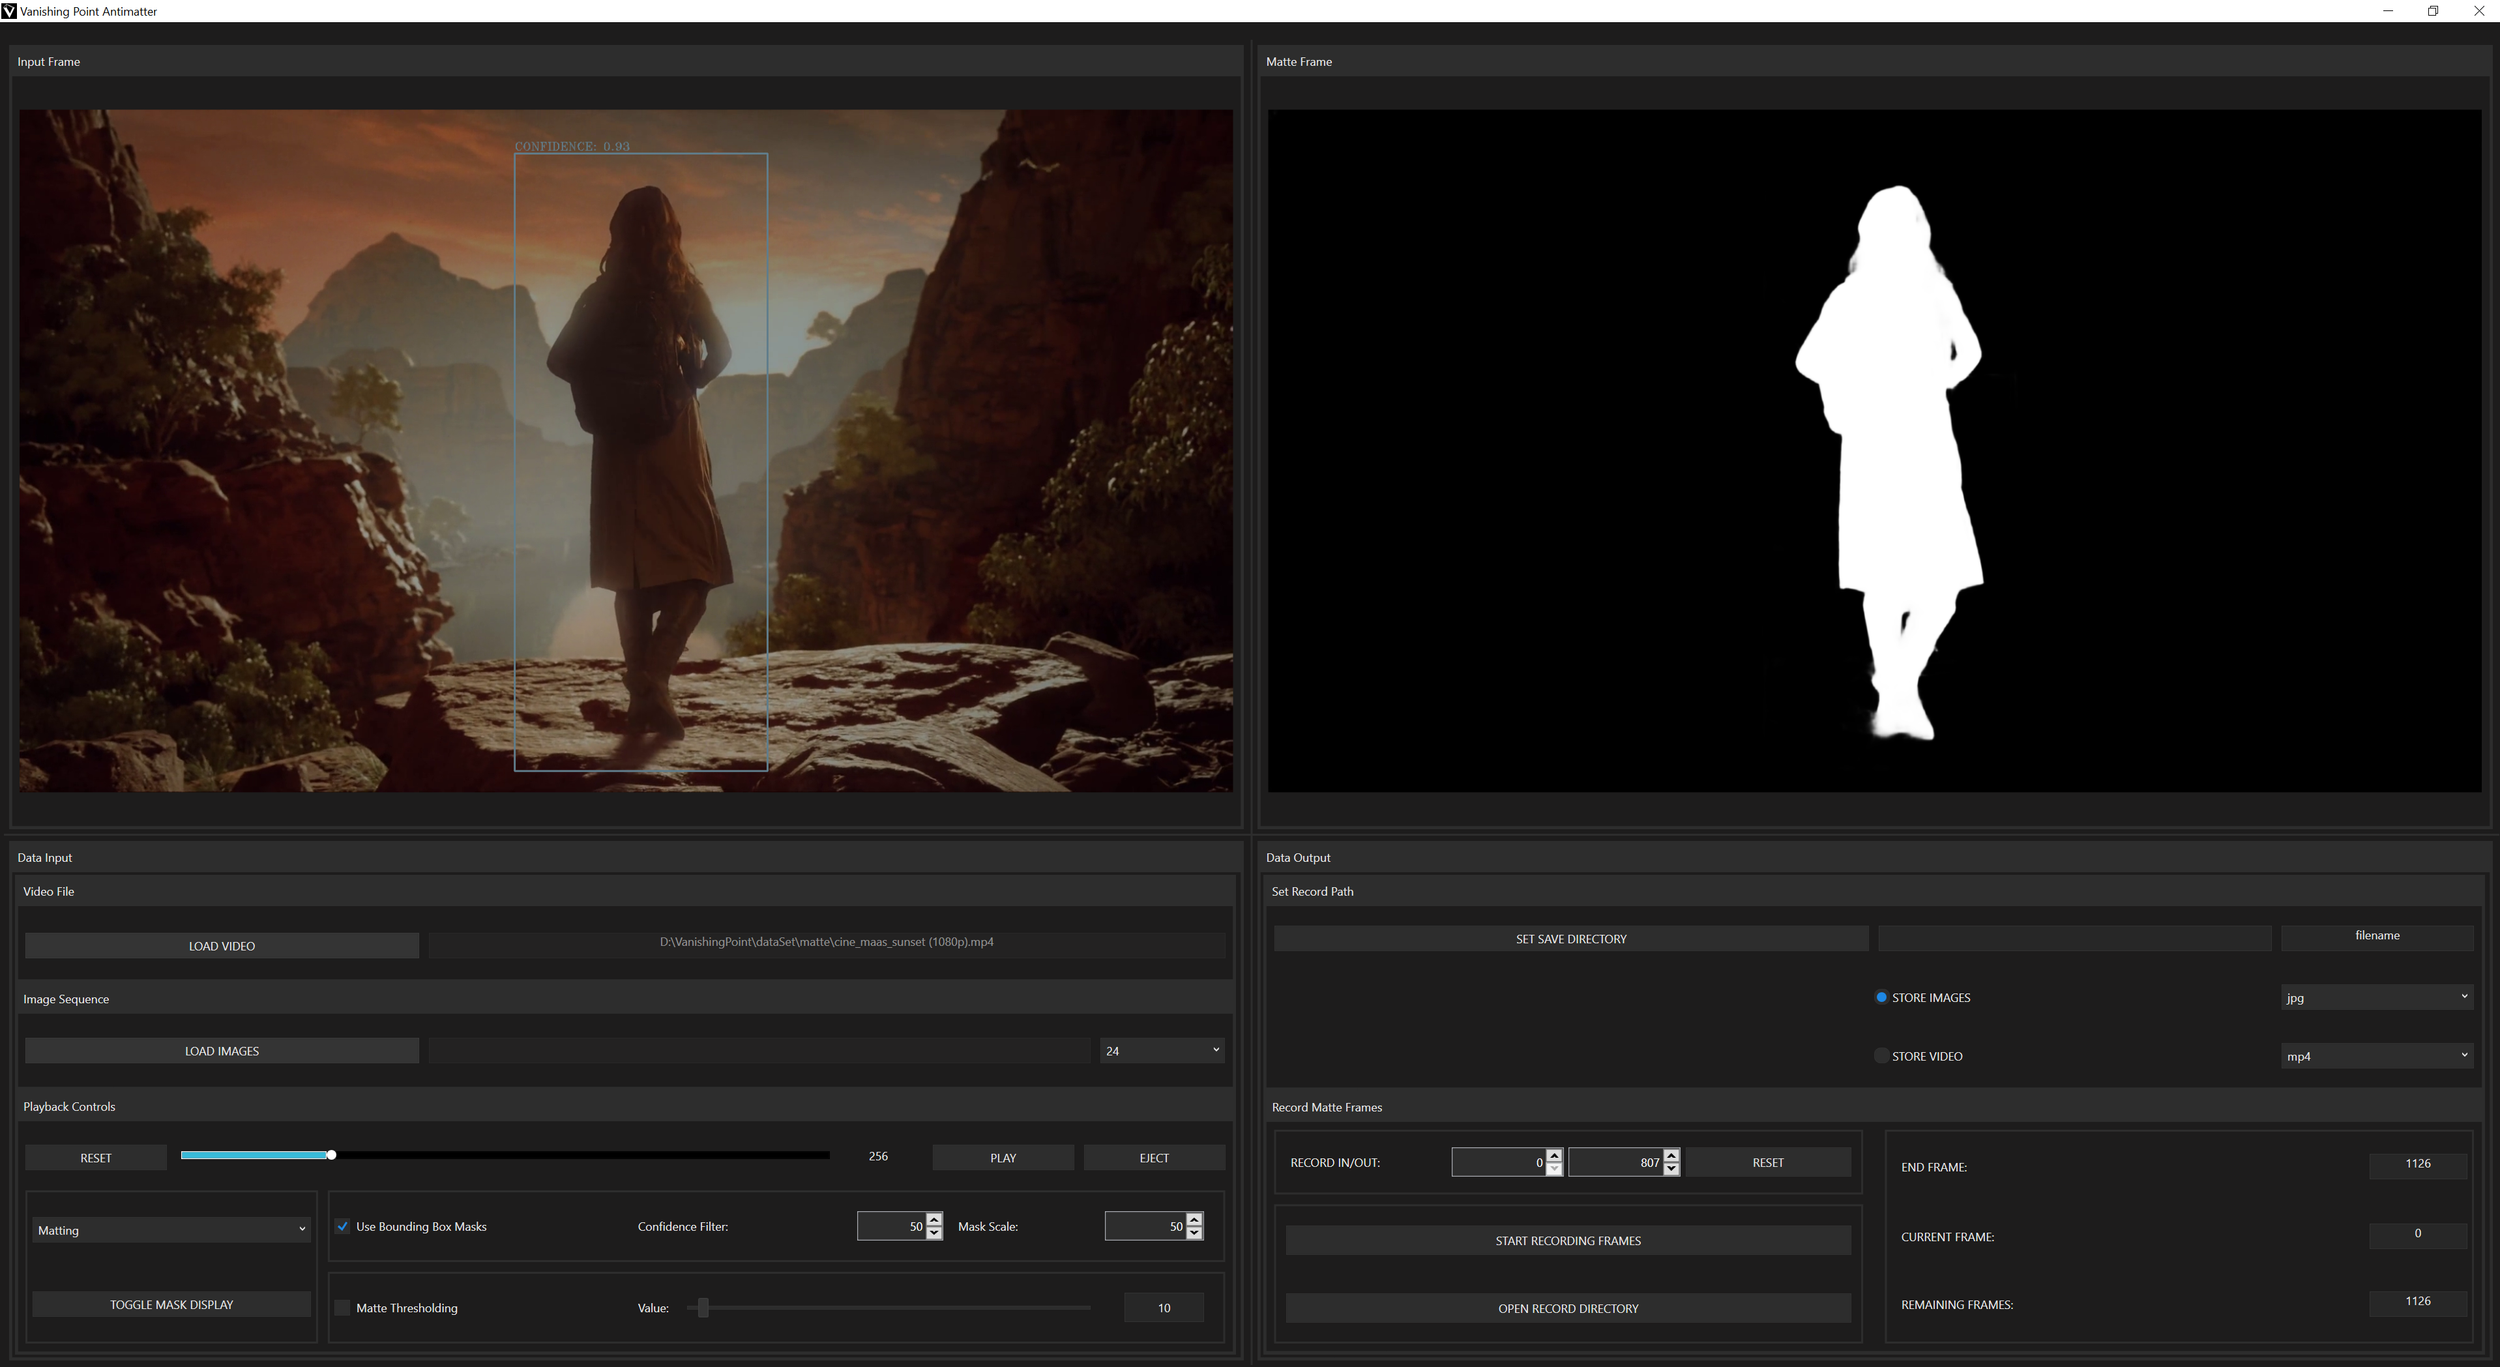Viewport: 2500px width, 1367px height.
Task: Increase the record in frame with the up arrow
Action: [1554, 1155]
